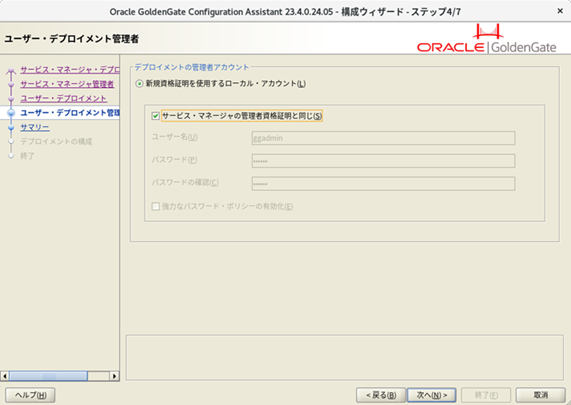Click the step bullet beside ユーザー・デプロイメント管理

[x=11, y=113]
